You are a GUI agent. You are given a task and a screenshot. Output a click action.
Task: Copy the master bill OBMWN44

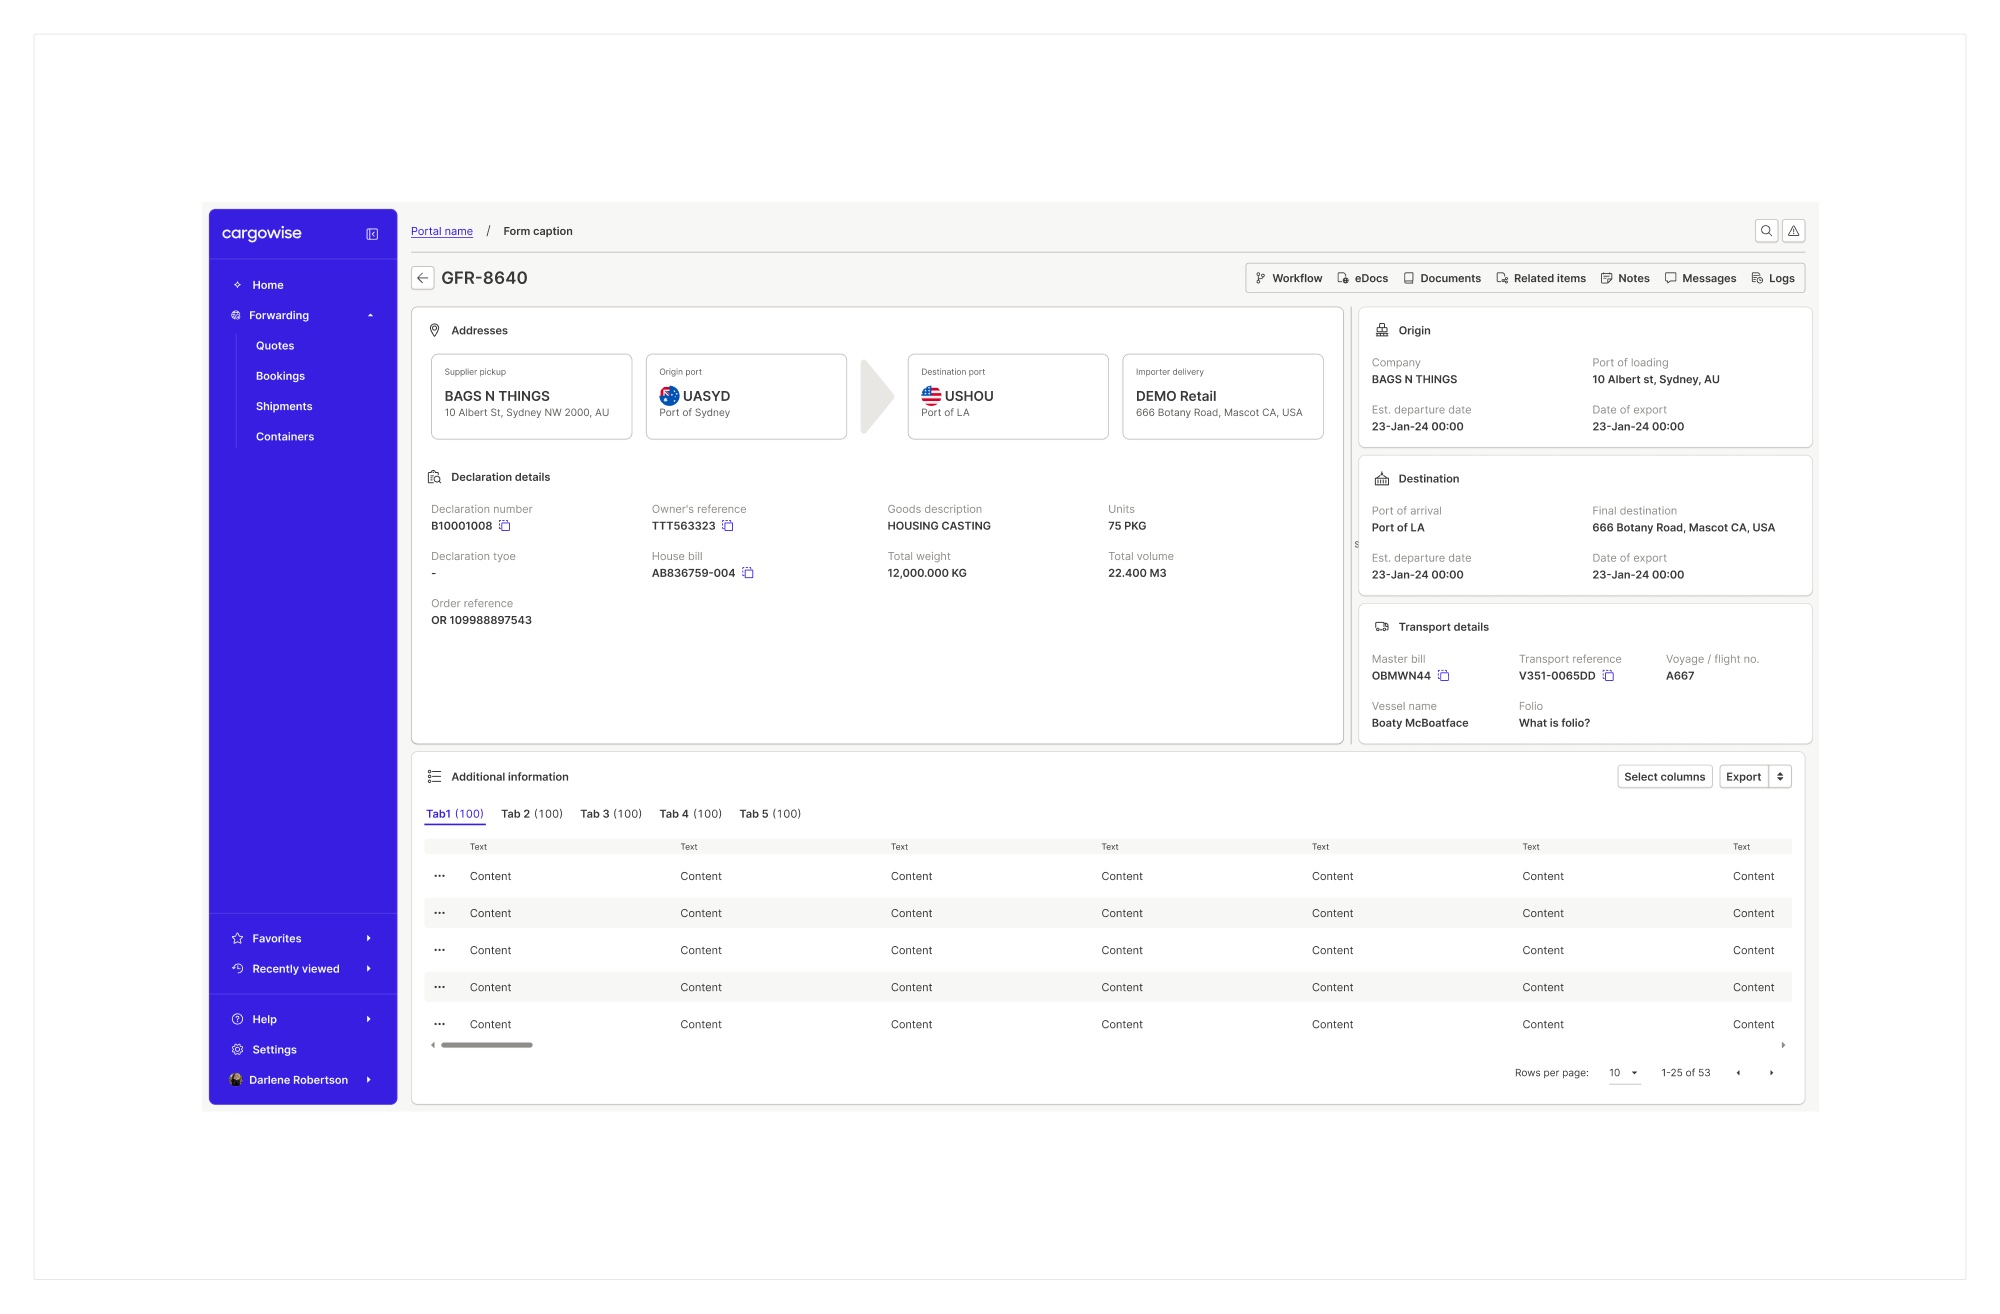coord(1444,676)
